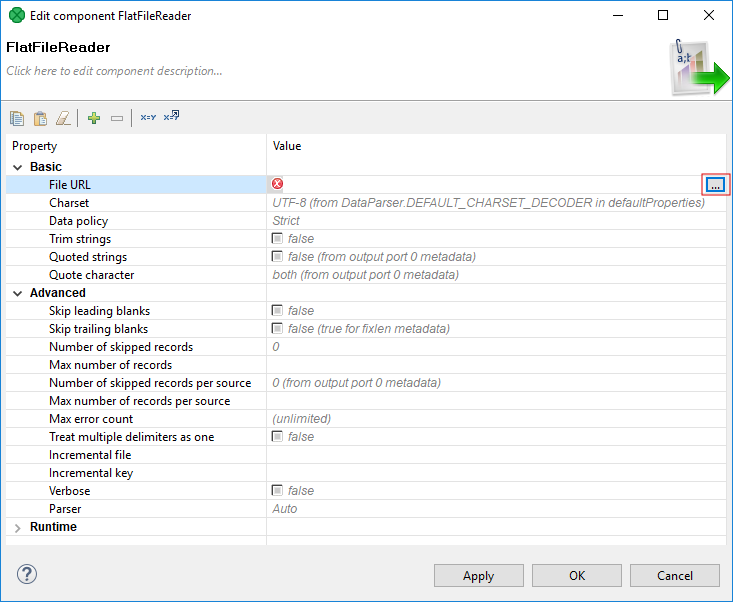The width and height of the screenshot is (733, 602).
Task: Click the paste clipboard icon
Action: 41,118
